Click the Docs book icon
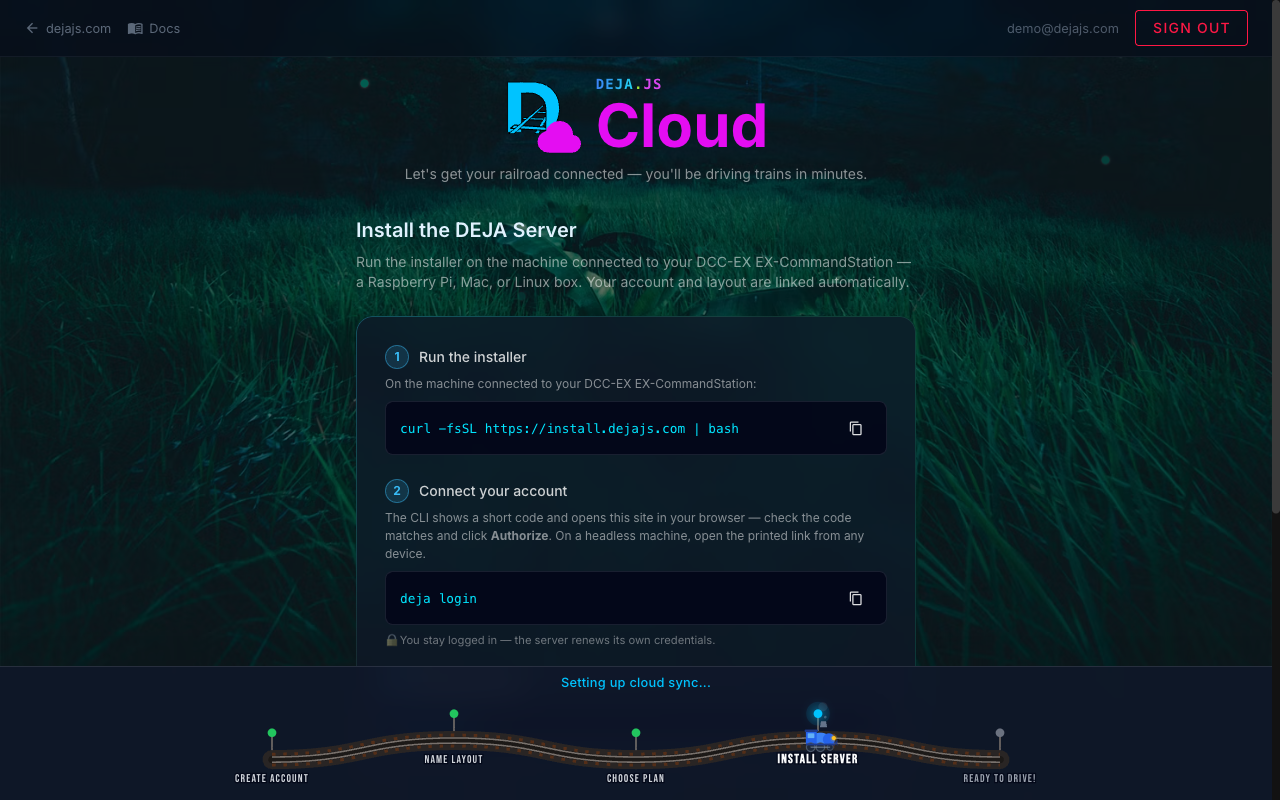The image size is (1280, 800). point(135,28)
